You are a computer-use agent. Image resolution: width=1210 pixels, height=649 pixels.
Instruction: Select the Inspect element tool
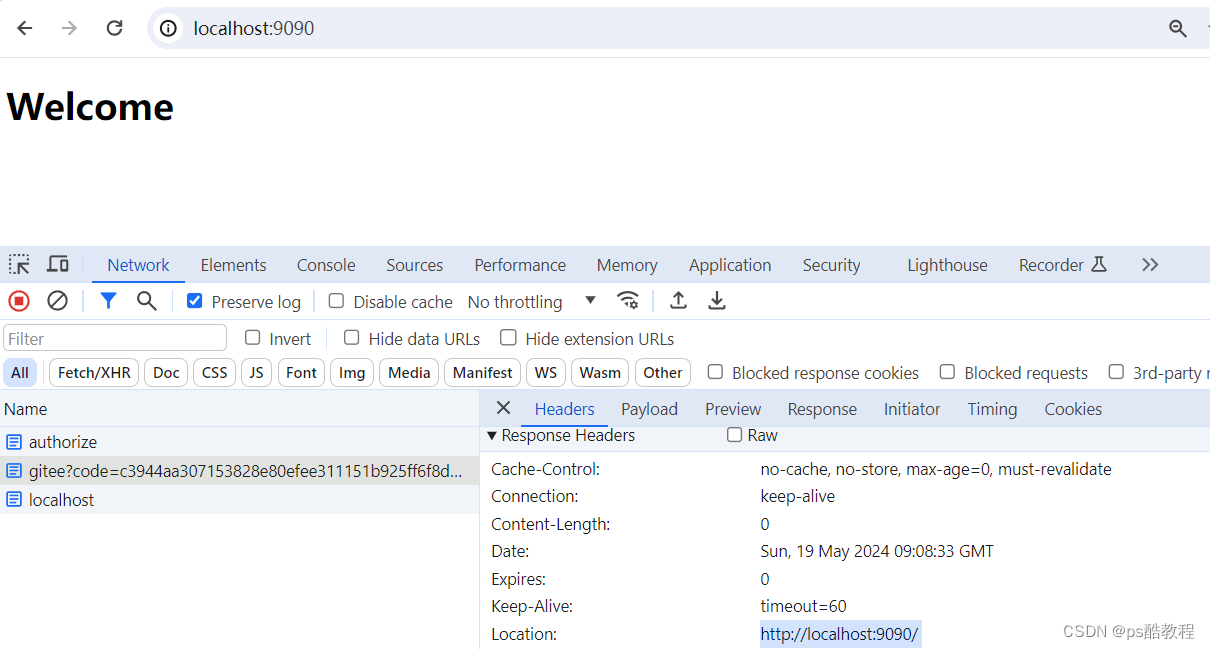point(18,264)
